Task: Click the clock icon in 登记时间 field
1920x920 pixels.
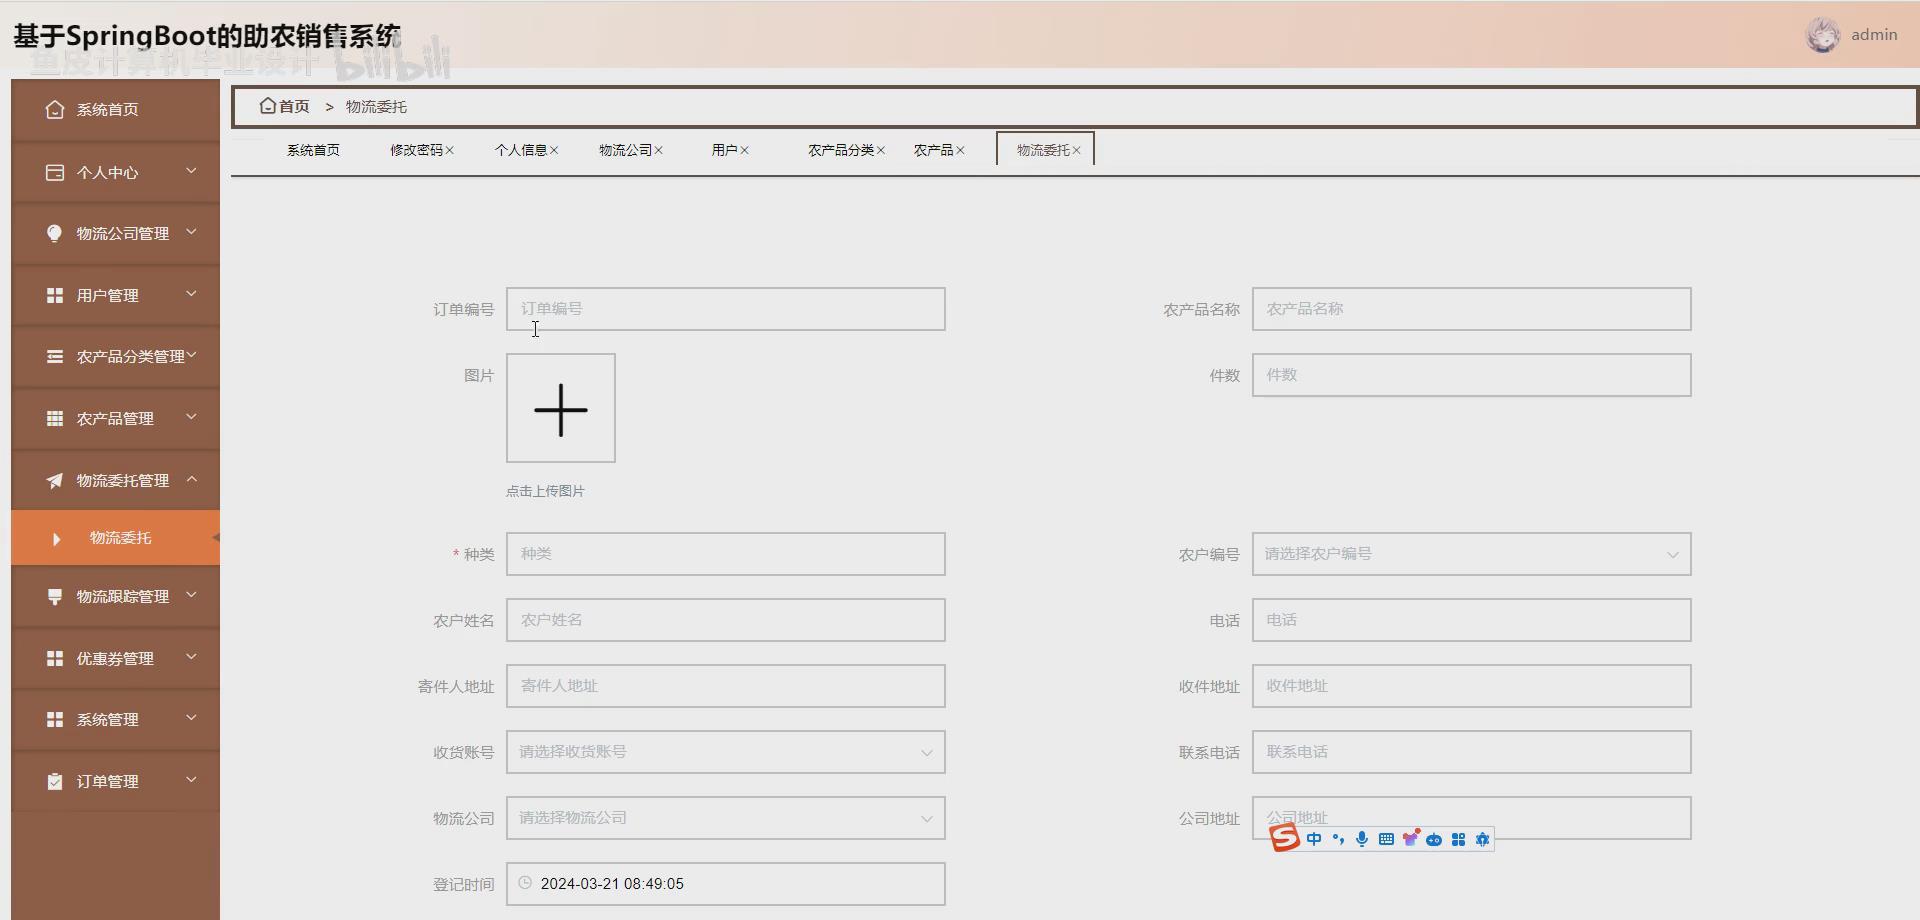Action: [x=527, y=884]
